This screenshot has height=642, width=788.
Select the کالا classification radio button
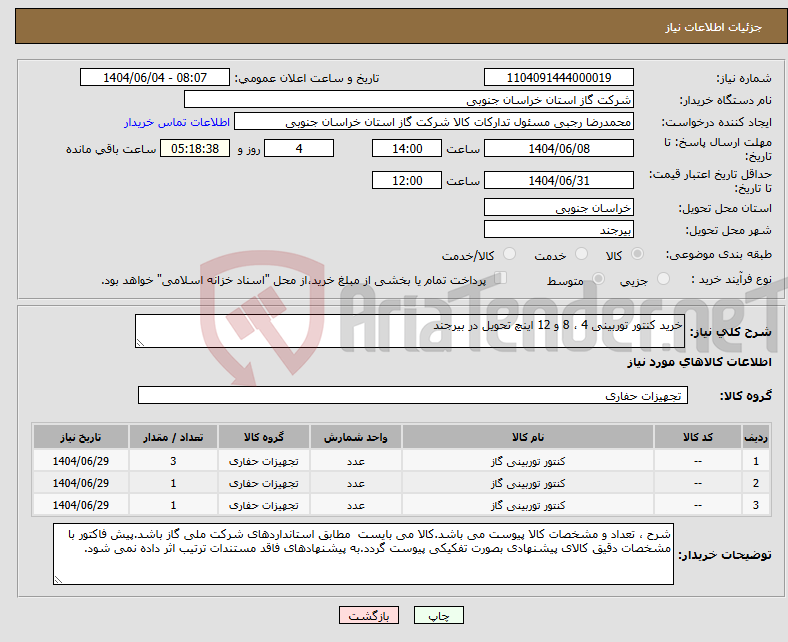click(638, 255)
